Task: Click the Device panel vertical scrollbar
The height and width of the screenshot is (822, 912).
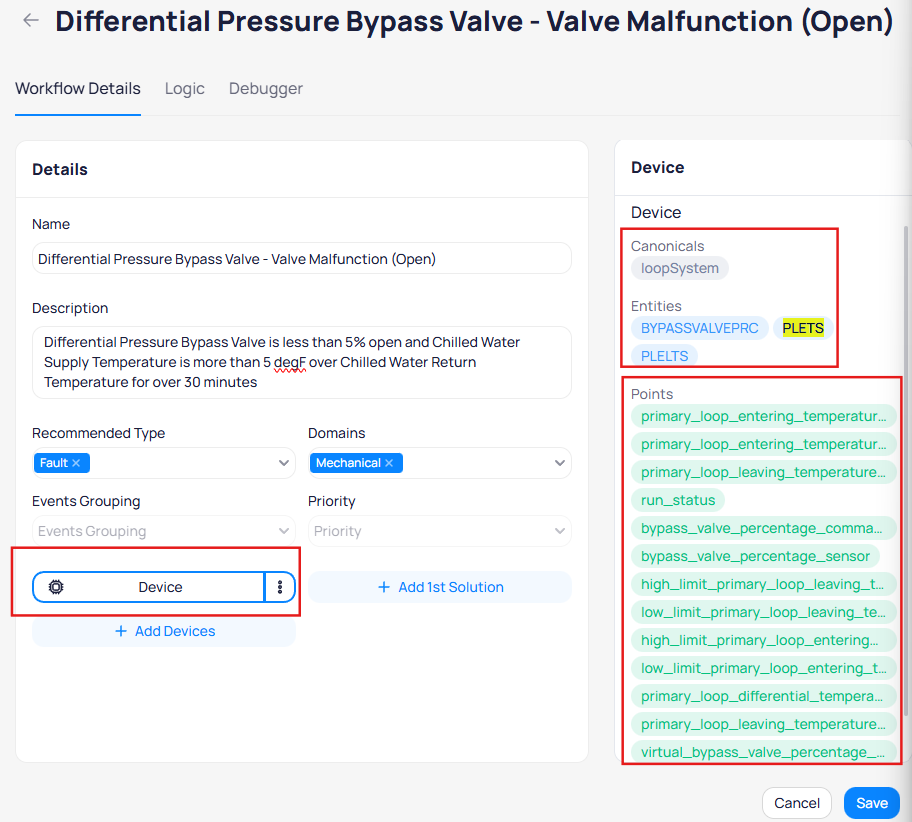Action: (x=907, y=470)
